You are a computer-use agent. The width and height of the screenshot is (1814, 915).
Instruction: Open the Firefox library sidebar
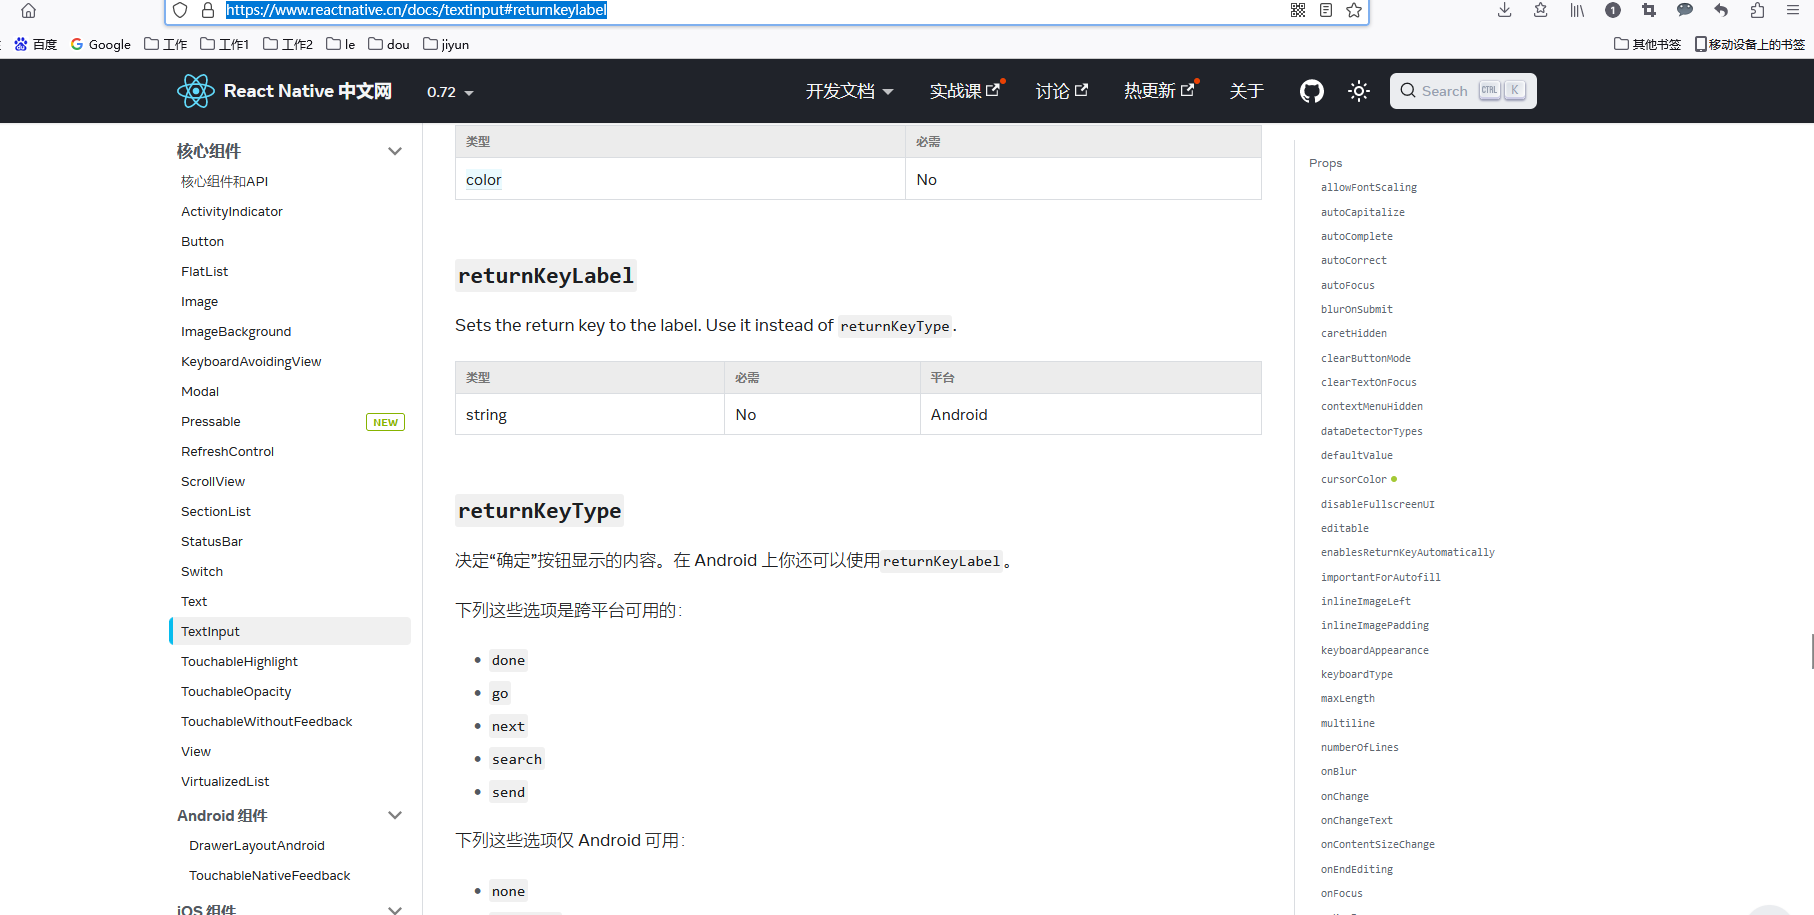pos(1577,10)
